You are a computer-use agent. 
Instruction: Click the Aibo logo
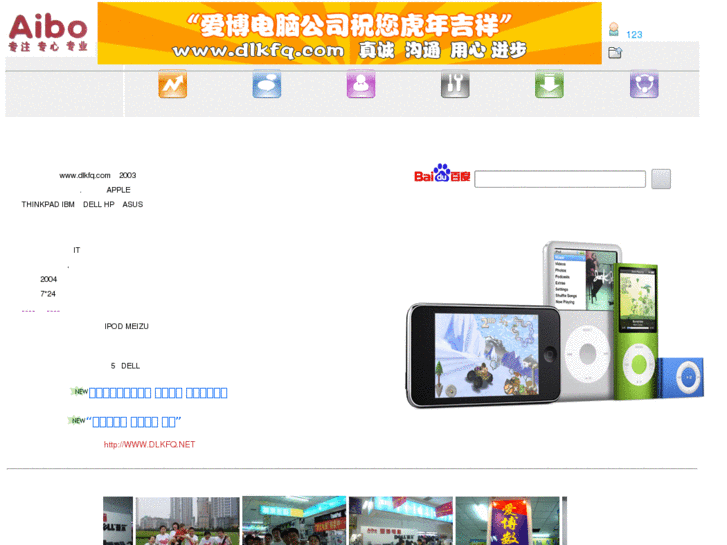click(x=48, y=32)
